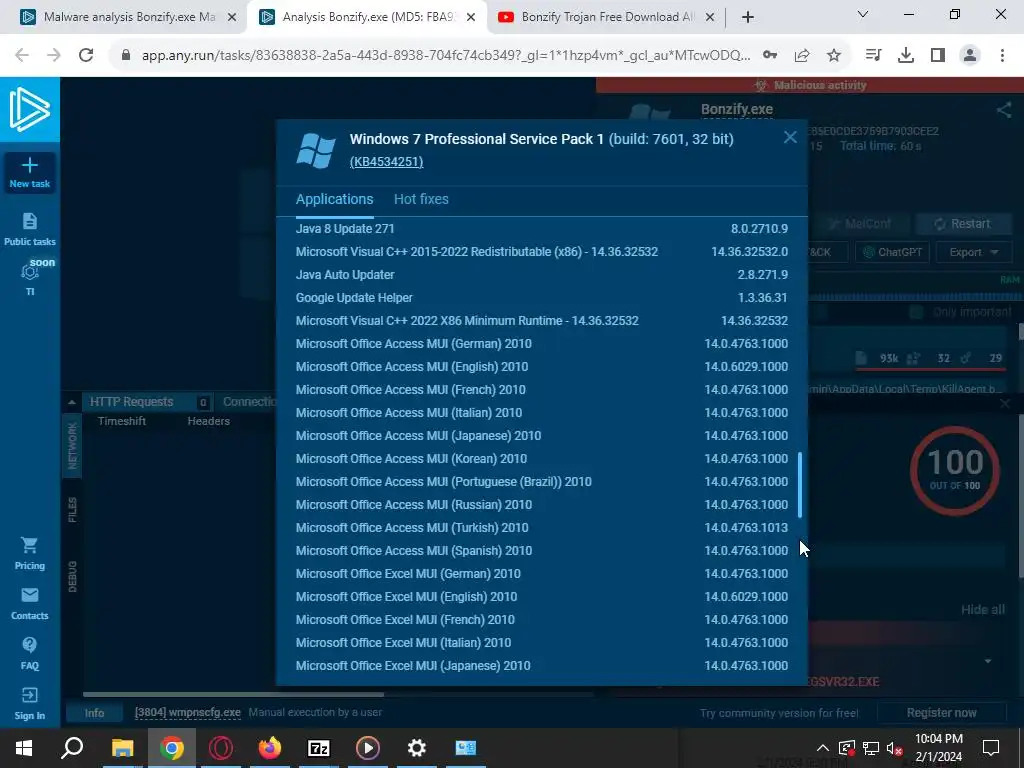The width and height of the screenshot is (1024, 768).
Task: Bookmark this page with star icon
Action: click(833, 56)
